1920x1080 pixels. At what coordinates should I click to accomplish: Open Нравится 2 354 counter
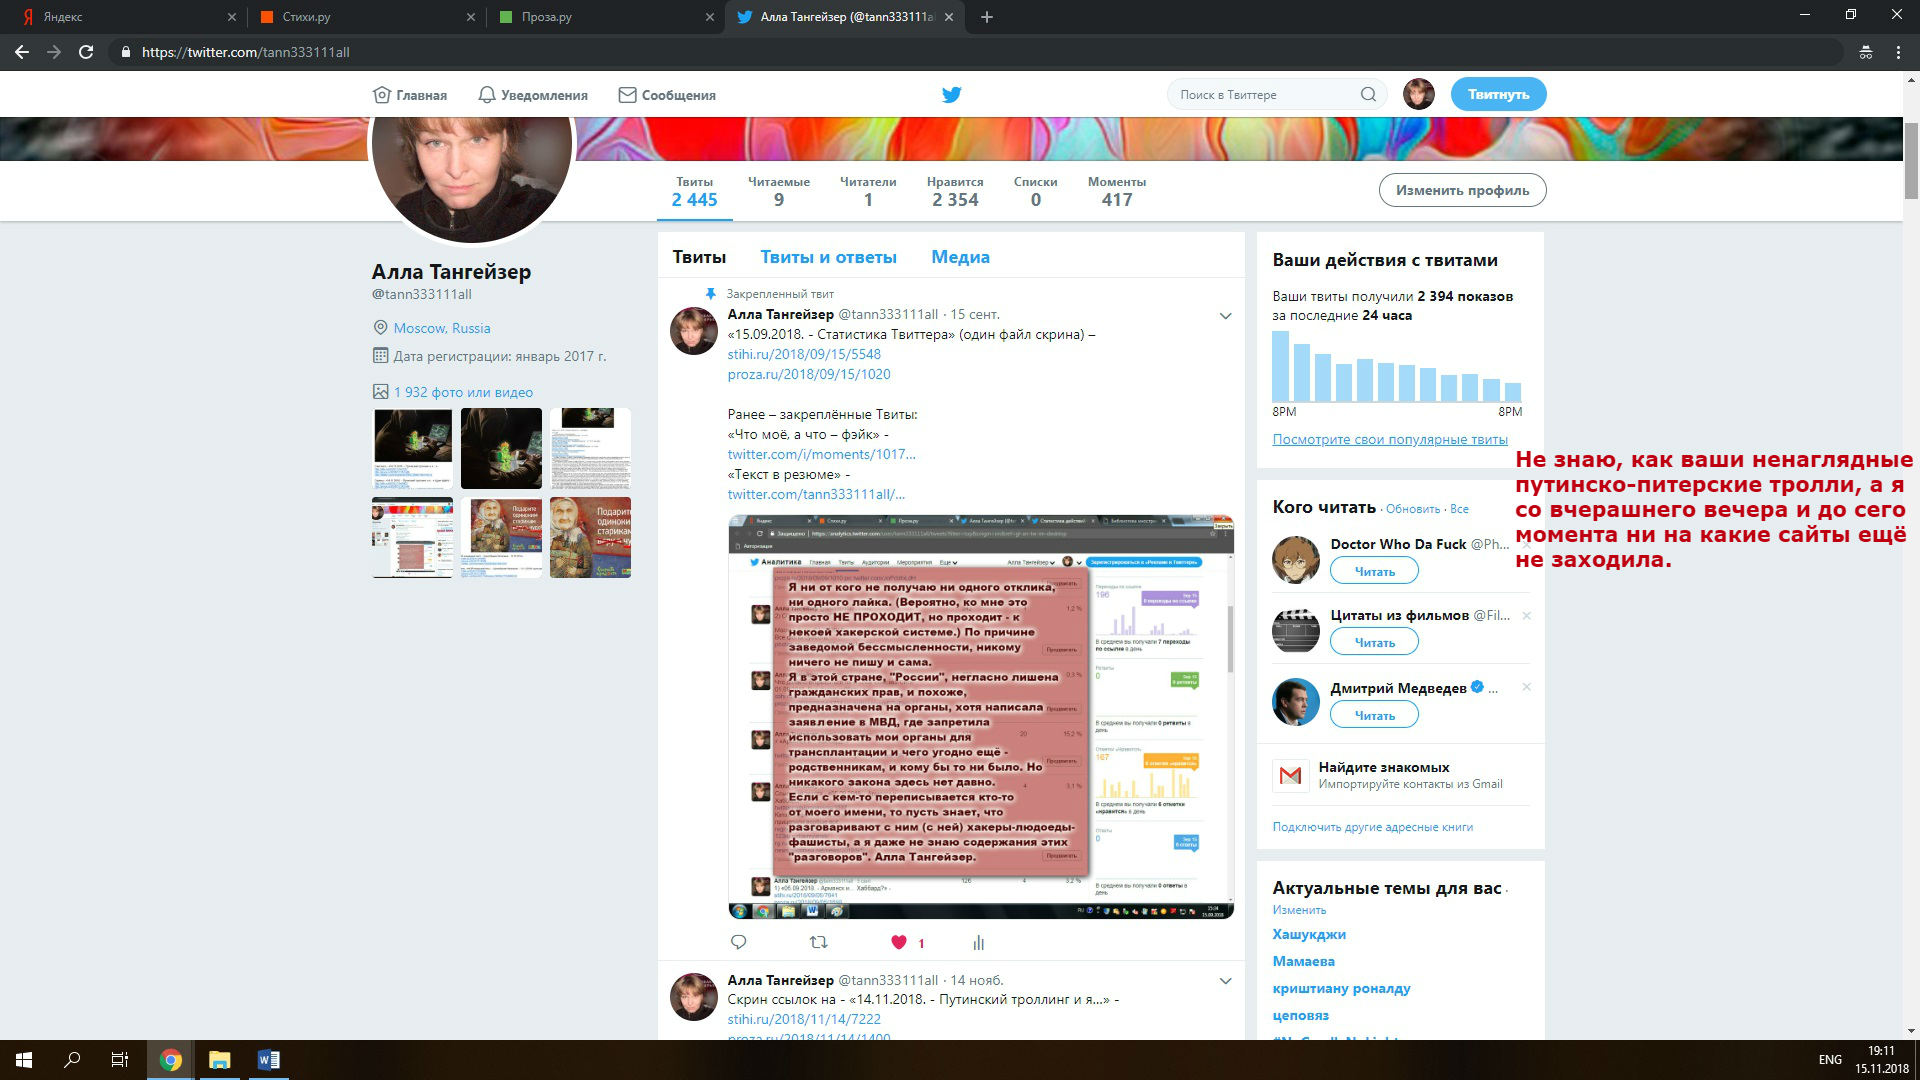click(x=955, y=192)
